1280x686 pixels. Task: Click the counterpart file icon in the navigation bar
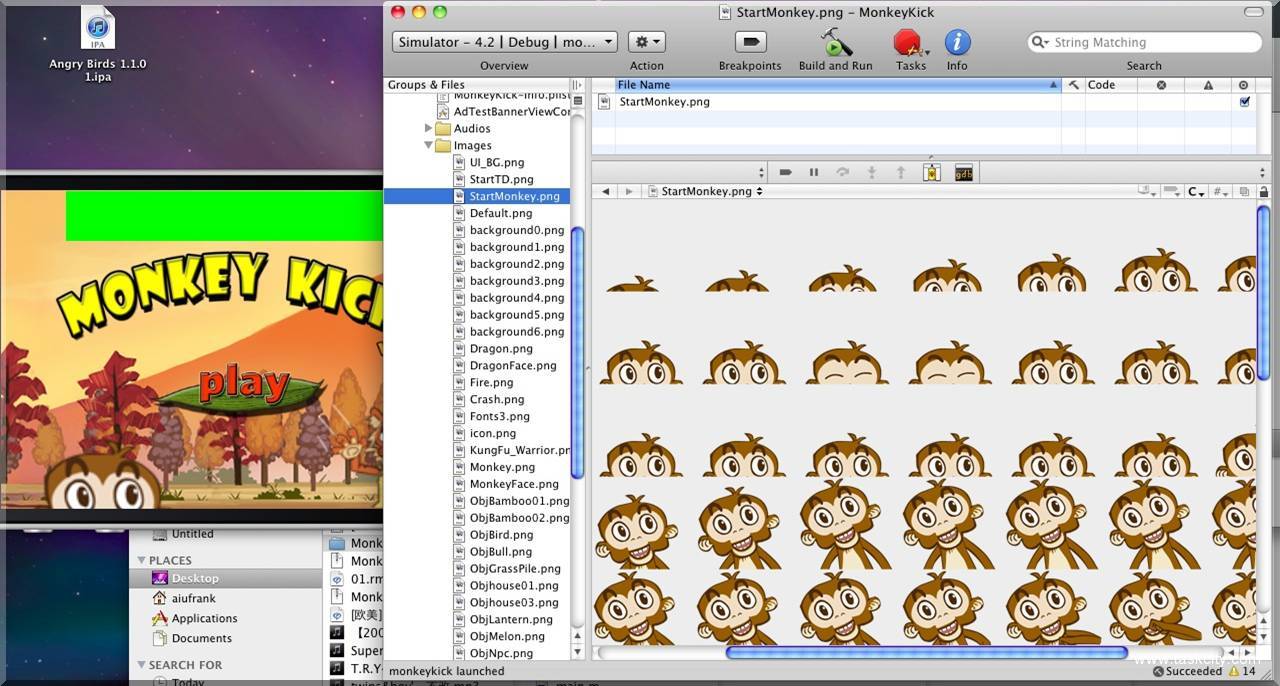click(x=1244, y=191)
